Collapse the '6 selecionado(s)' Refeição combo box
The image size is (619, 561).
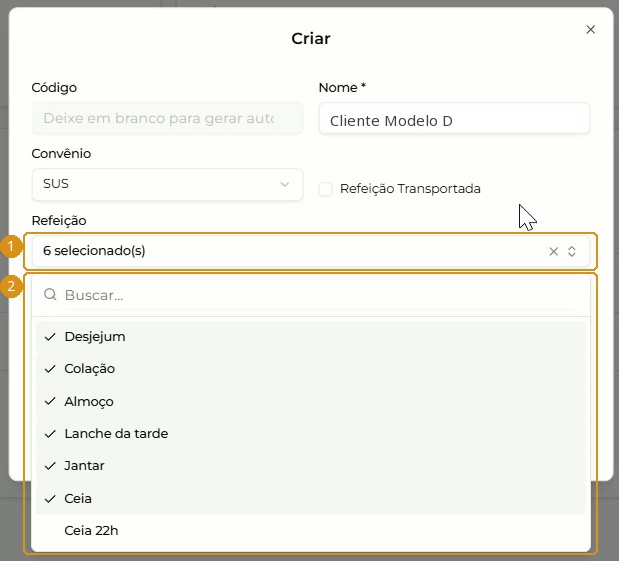311,251
